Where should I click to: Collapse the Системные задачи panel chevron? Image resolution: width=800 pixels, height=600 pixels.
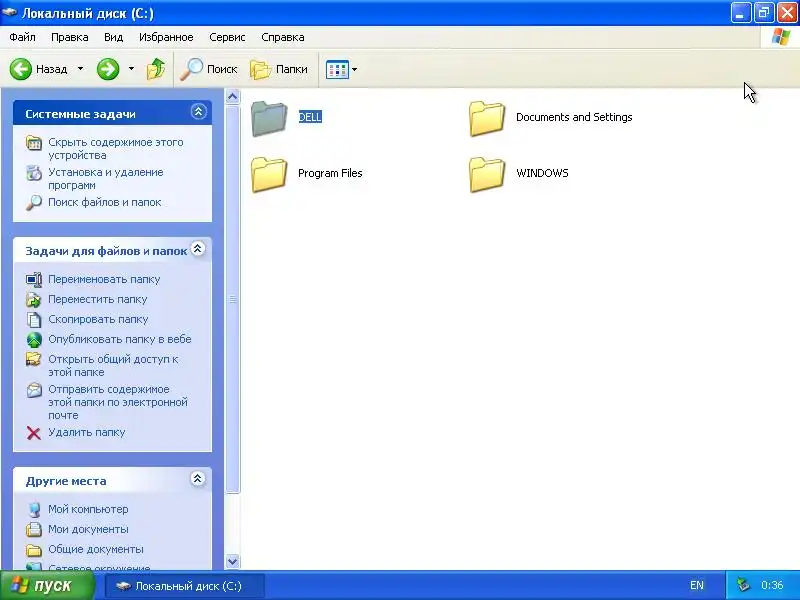[x=198, y=112]
